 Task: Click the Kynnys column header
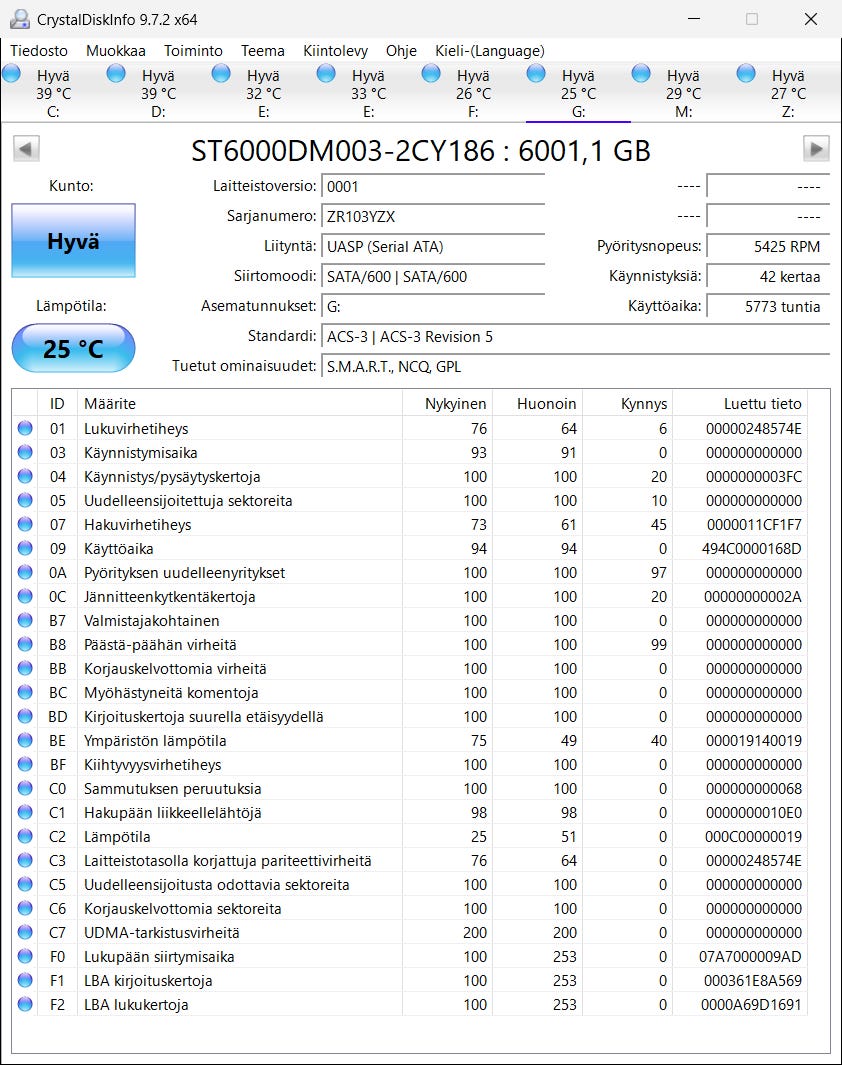(x=627, y=403)
